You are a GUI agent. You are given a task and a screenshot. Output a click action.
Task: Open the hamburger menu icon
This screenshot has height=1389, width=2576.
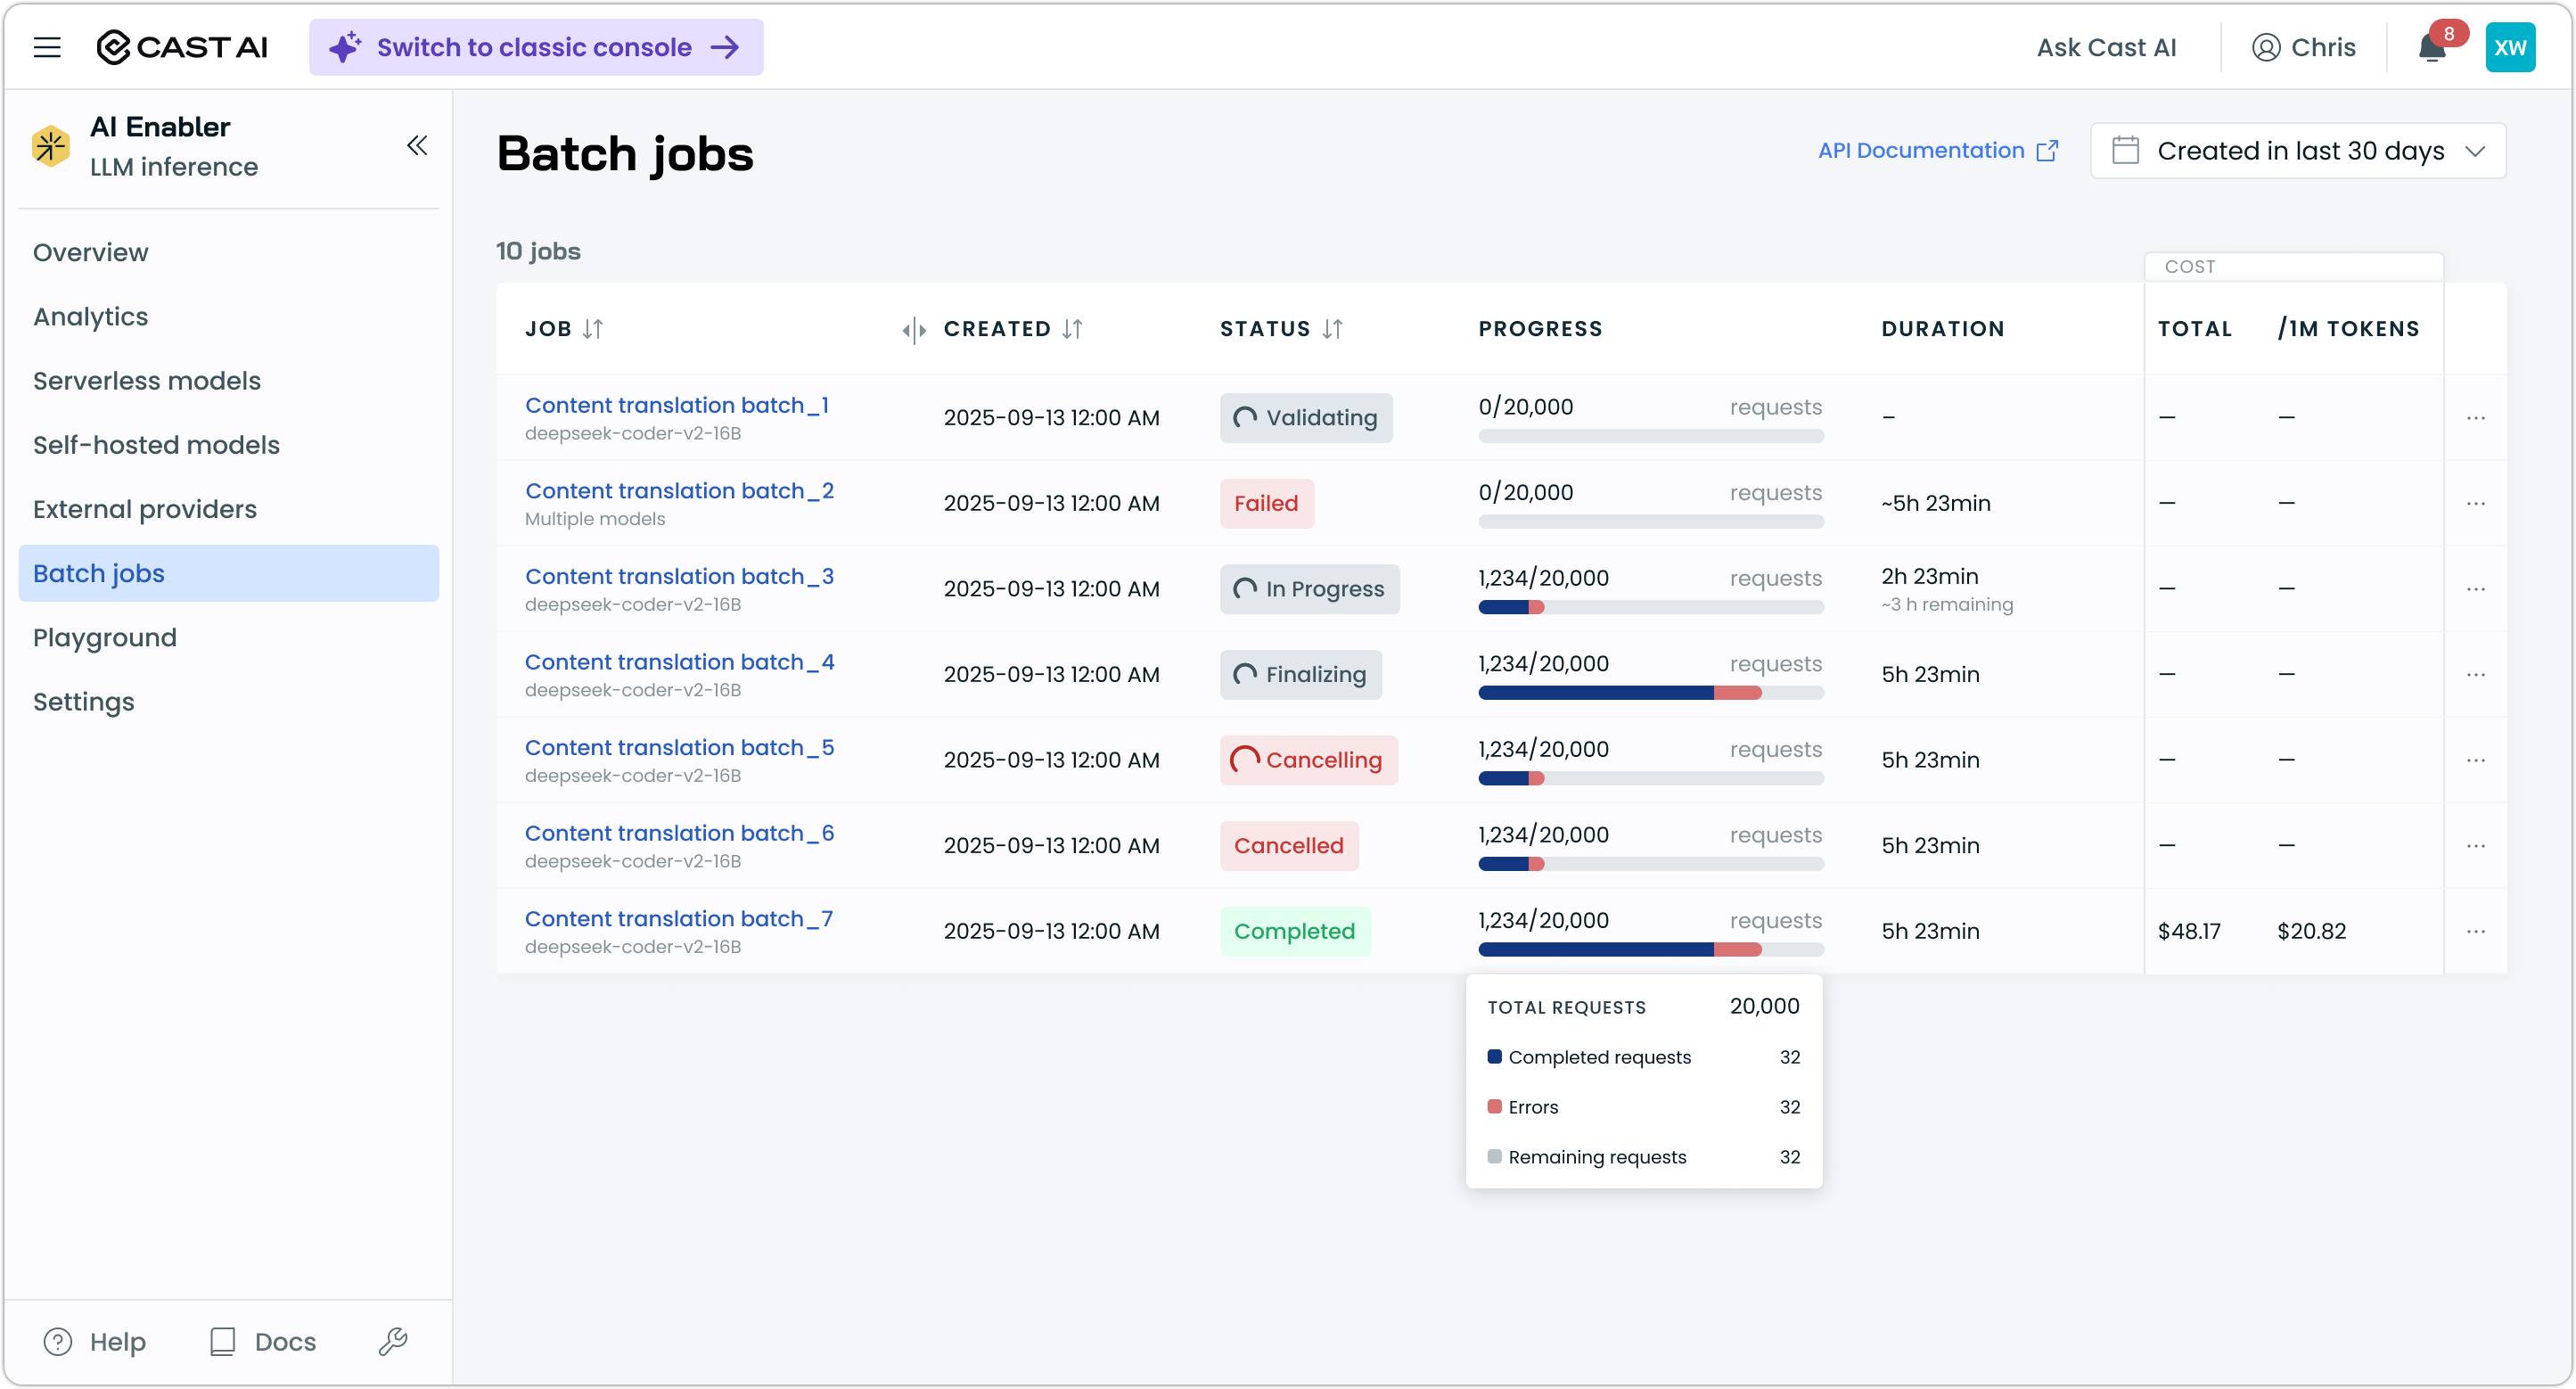tap(47, 47)
